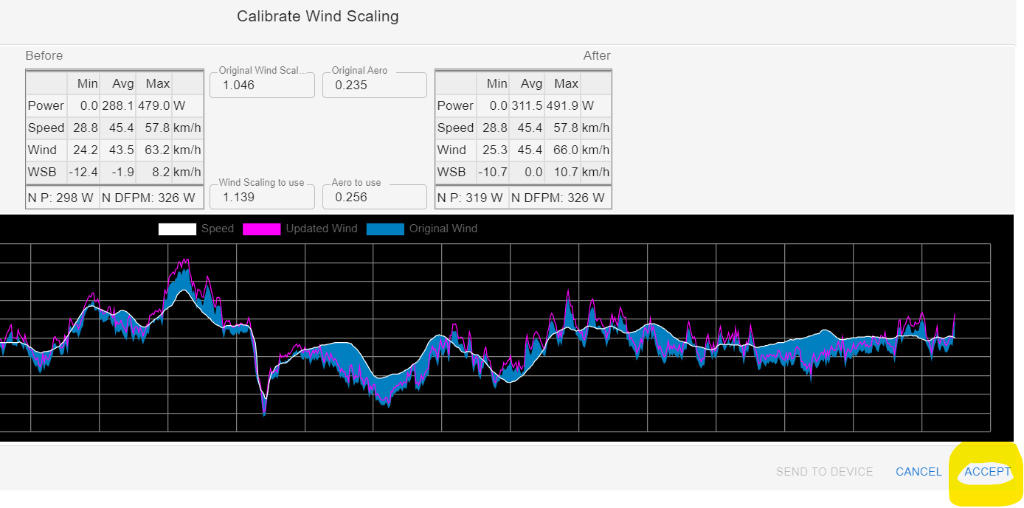The height and width of the screenshot is (508, 1024).
Task: Click the After section label
Action: tap(596, 56)
